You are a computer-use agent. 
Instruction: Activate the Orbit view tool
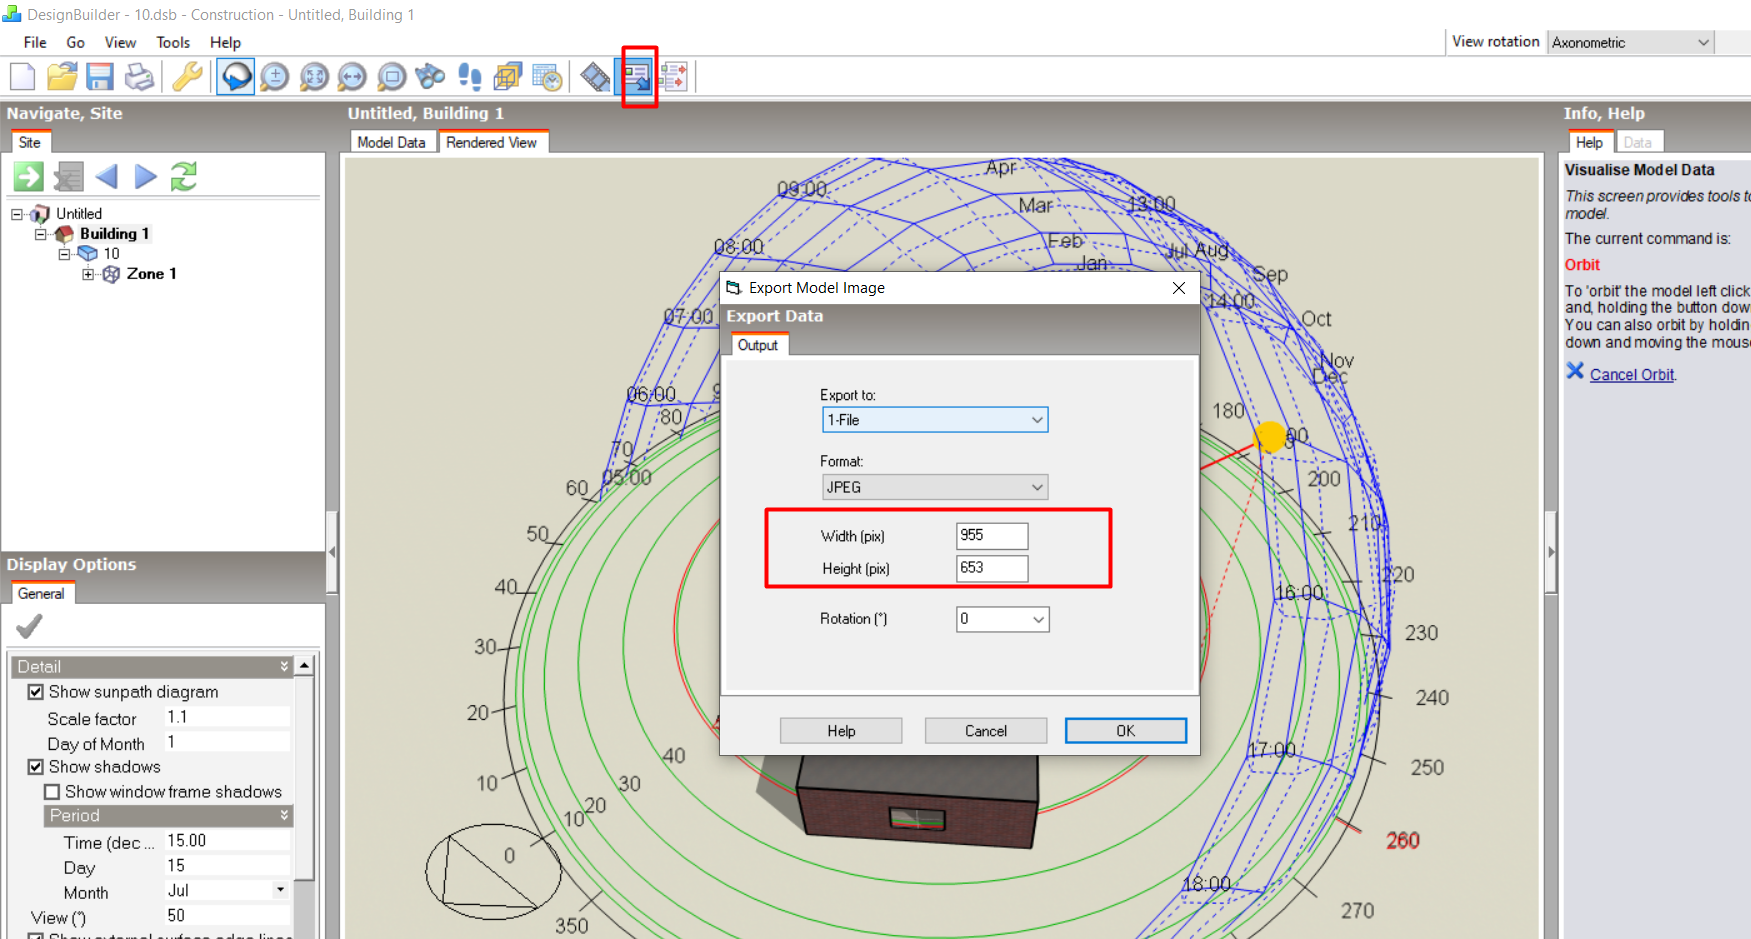click(x=236, y=77)
